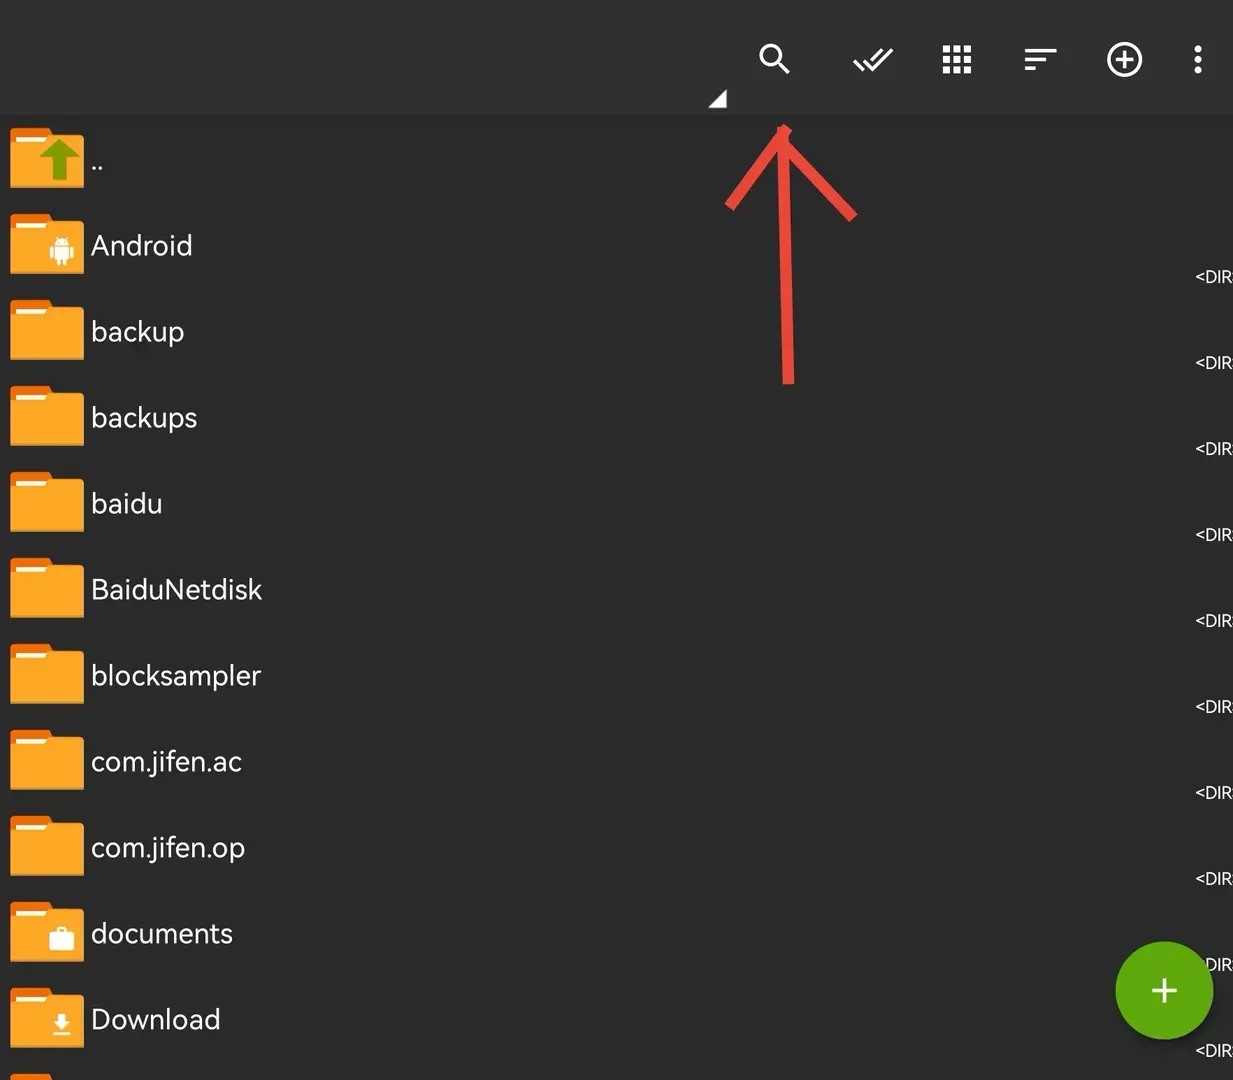Image resolution: width=1233 pixels, height=1080 pixels.
Task: Open the backups folder
Action: click(x=616, y=417)
